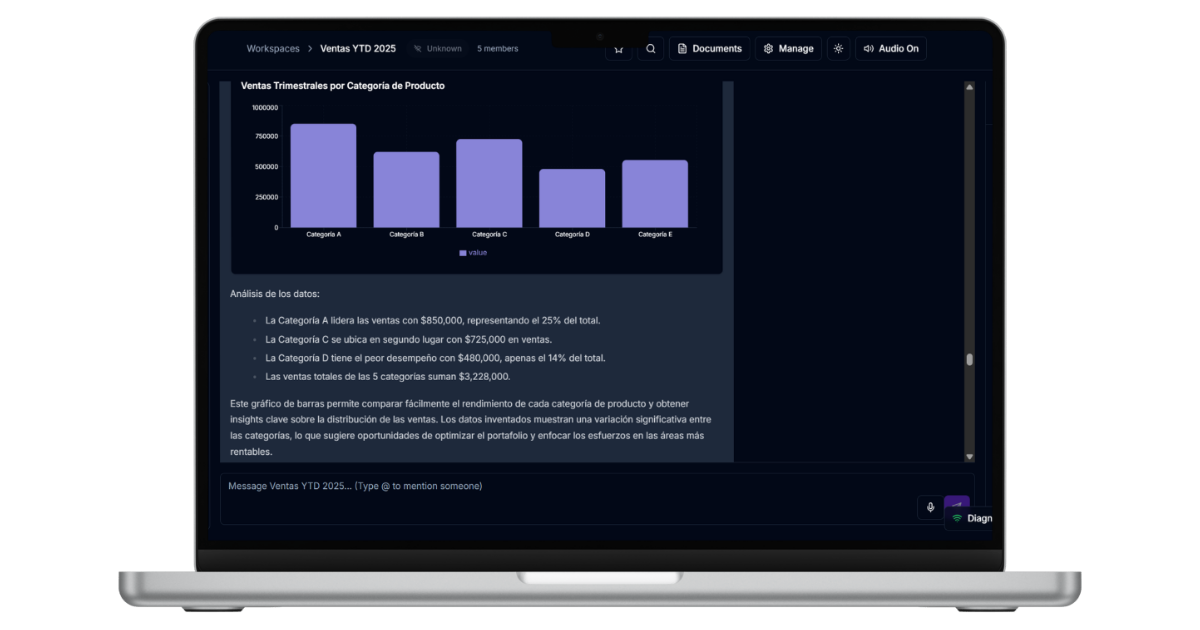
Task: Select the Categoría D bar in chart
Action: [x=572, y=198]
